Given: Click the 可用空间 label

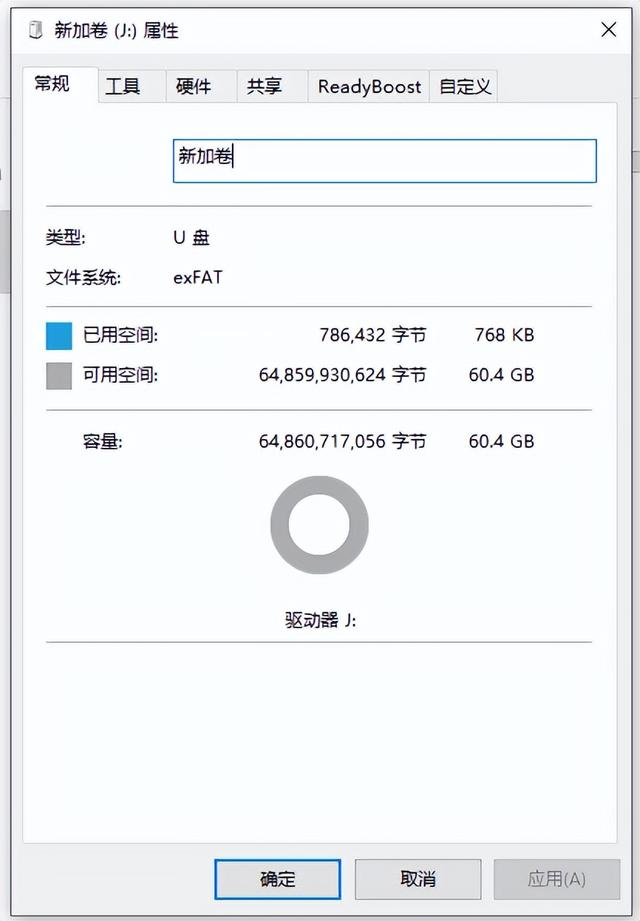Looking at the screenshot, I should (x=120, y=375).
